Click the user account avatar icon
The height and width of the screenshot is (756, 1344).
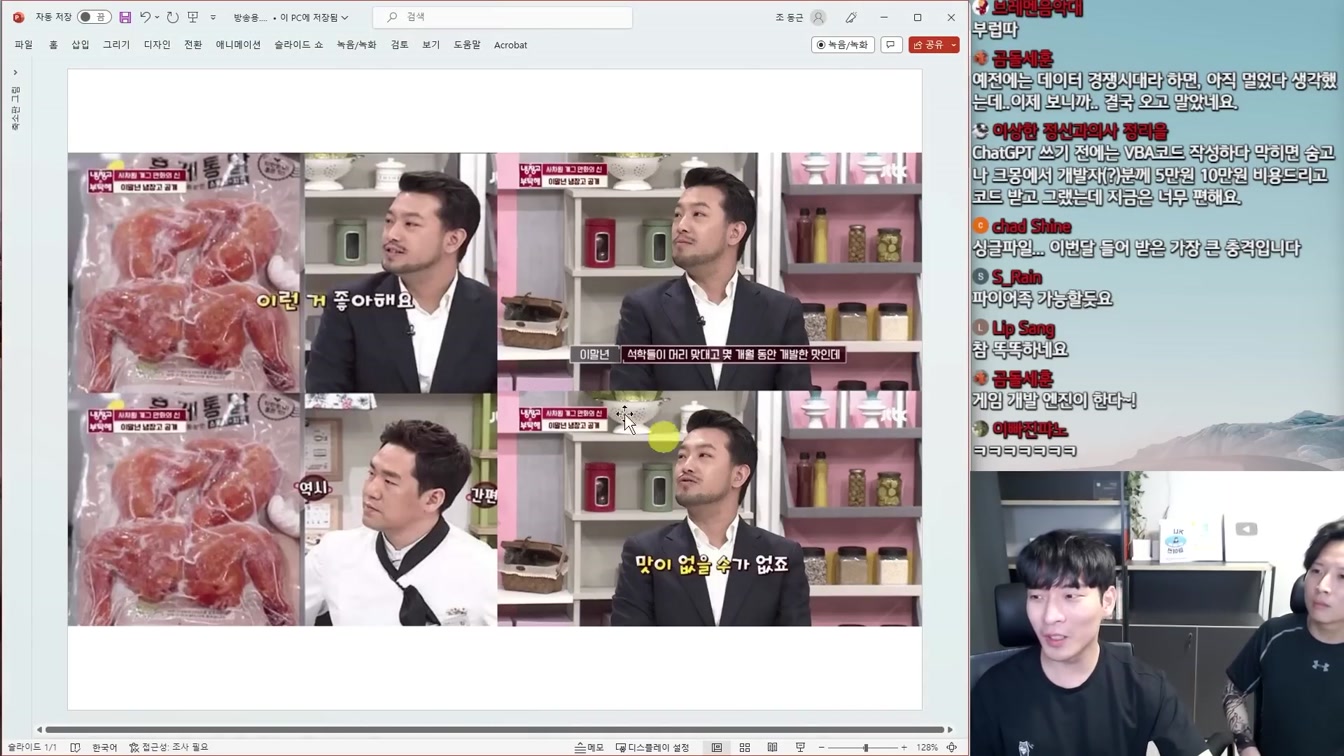(818, 17)
